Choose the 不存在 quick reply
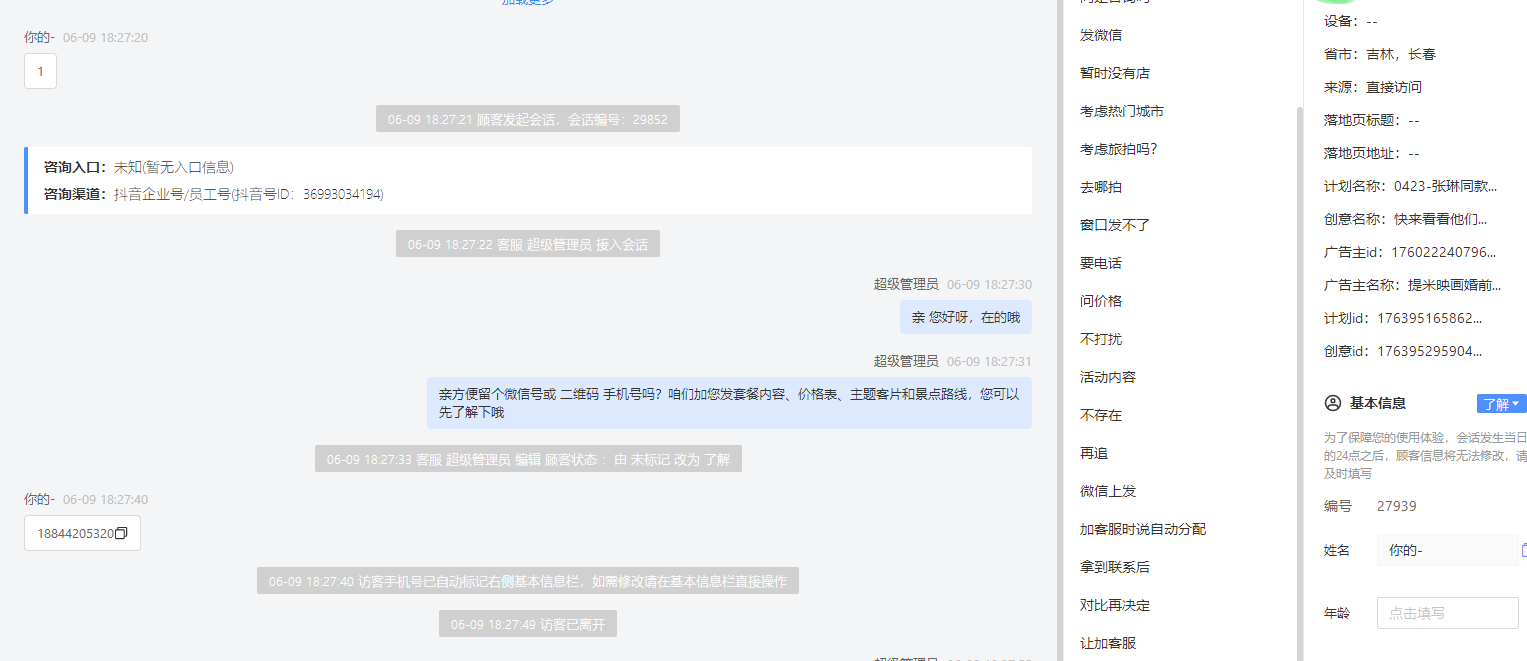Image resolution: width=1527 pixels, height=661 pixels. click(1101, 415)
